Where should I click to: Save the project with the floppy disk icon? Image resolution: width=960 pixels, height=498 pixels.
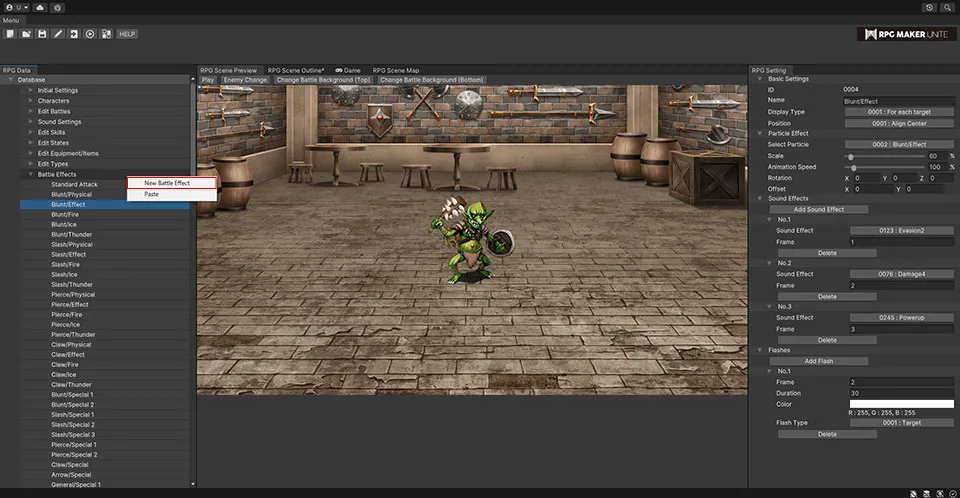click(x=42, y=34)
